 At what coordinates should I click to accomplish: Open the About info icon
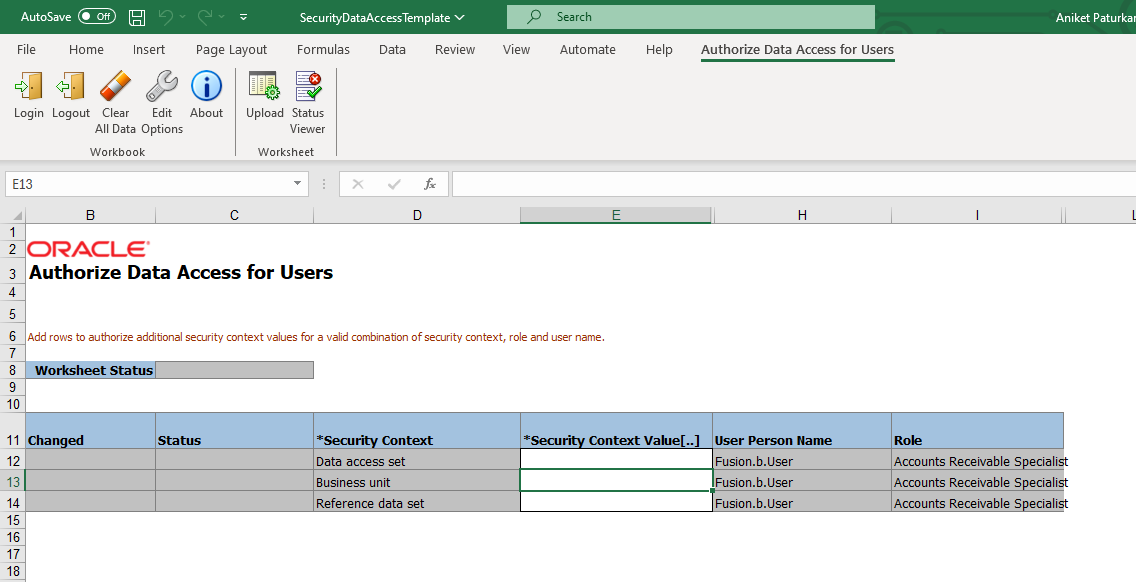(206, 86)
